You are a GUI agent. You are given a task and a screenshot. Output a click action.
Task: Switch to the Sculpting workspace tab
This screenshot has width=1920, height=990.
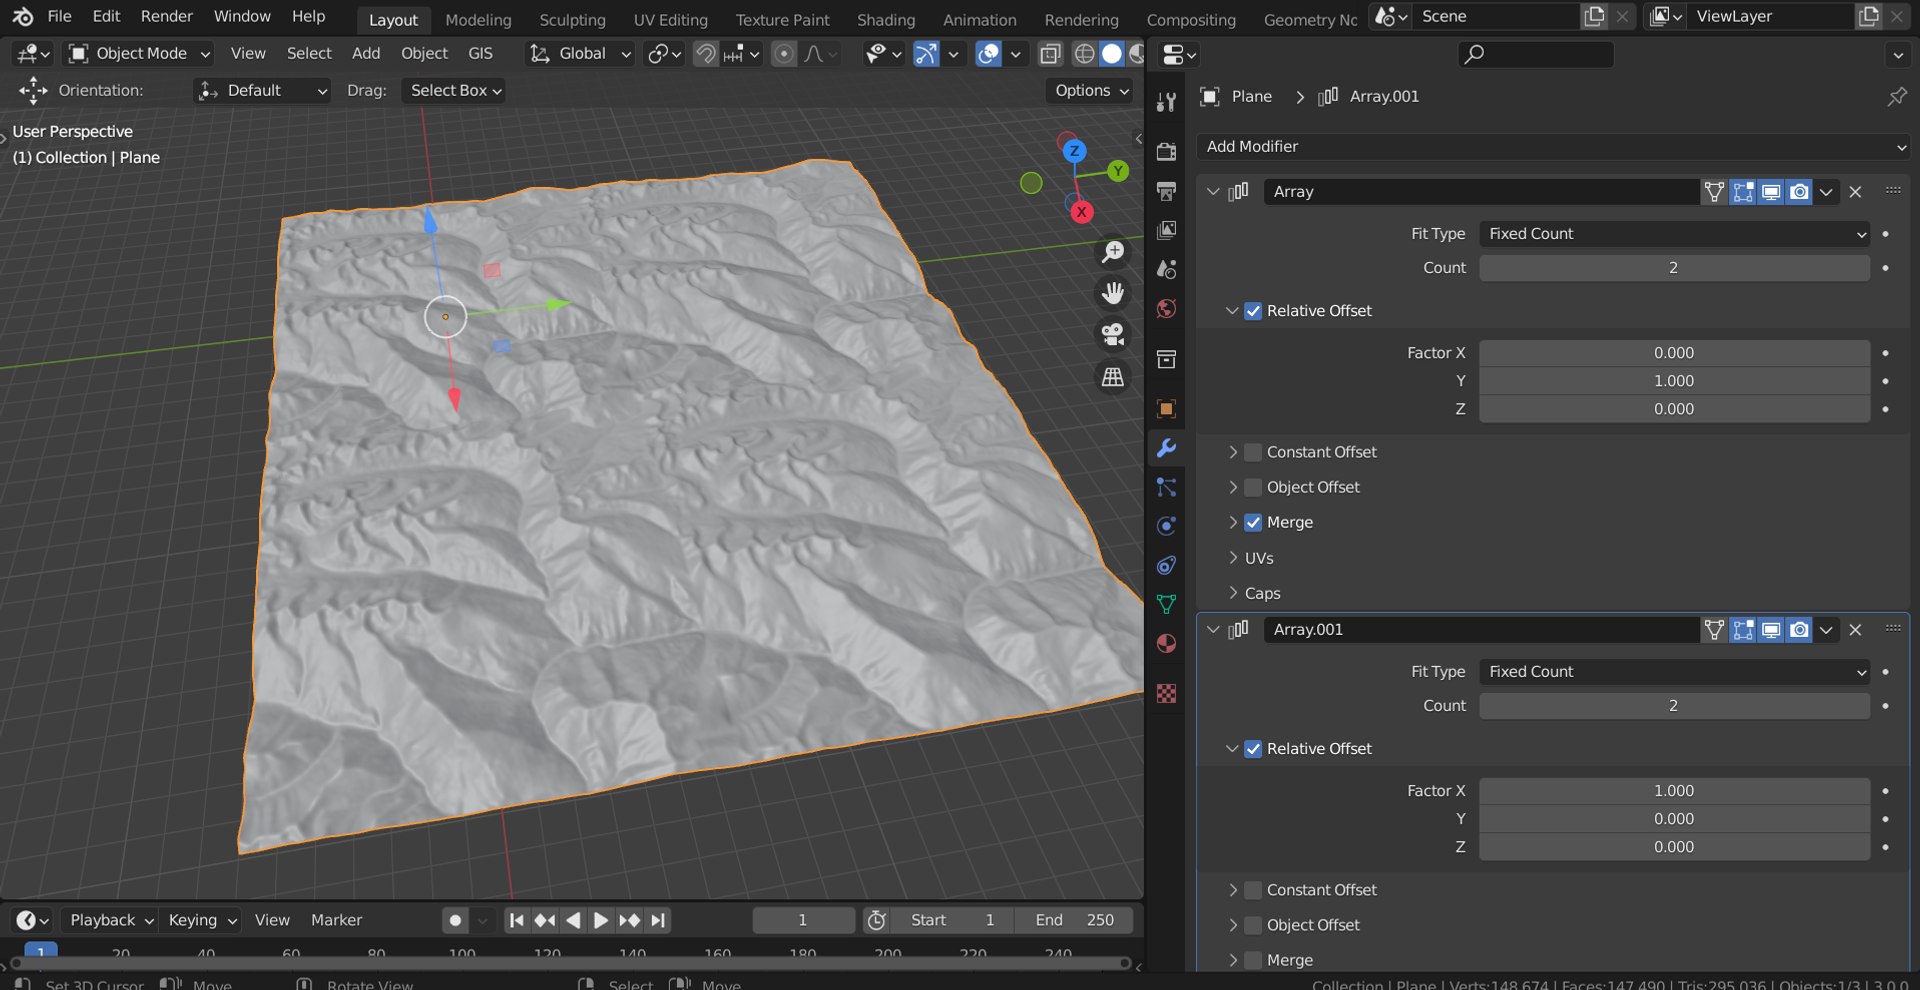pyautogui.click(x=572, y=19)
